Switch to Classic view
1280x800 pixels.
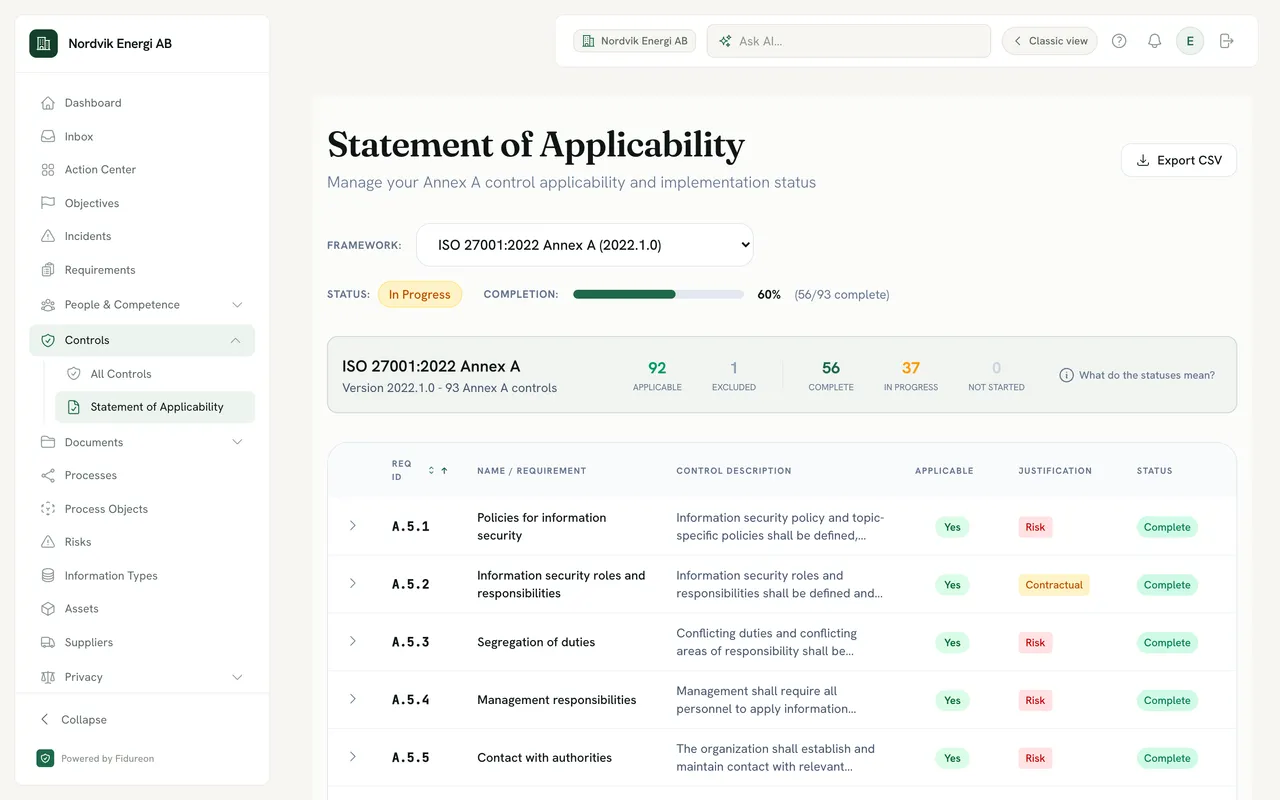[x=1049, y=41]
